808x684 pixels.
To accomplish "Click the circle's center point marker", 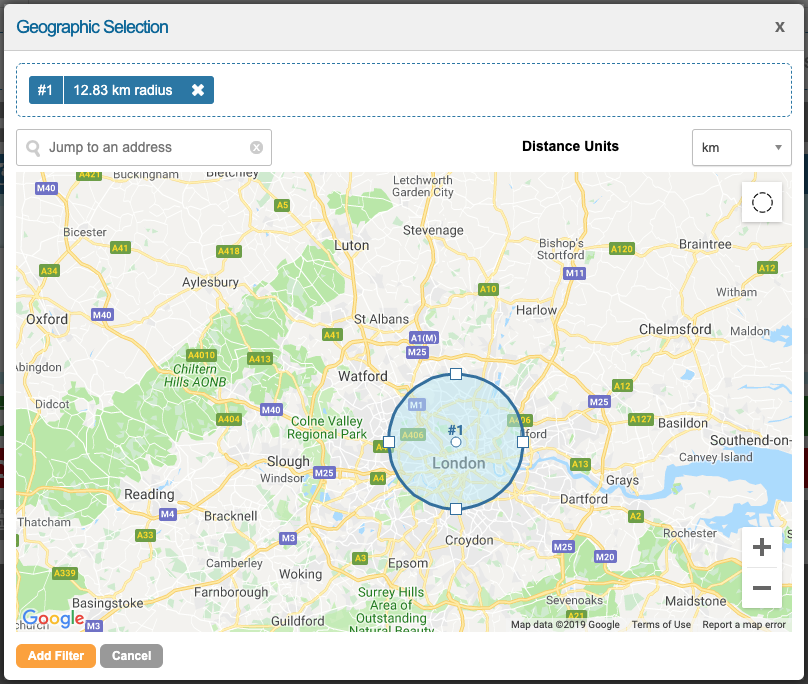I will point(456,441).
